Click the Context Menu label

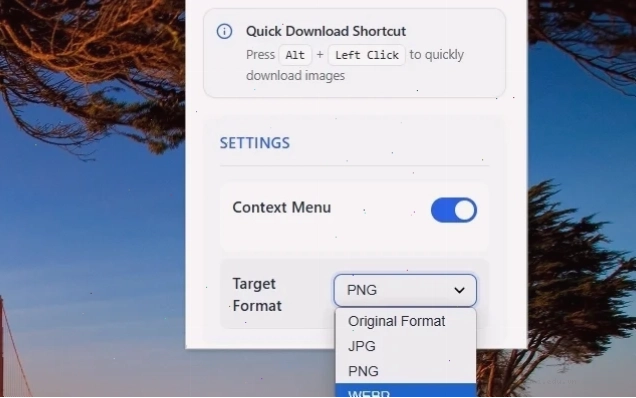point(281,207)
